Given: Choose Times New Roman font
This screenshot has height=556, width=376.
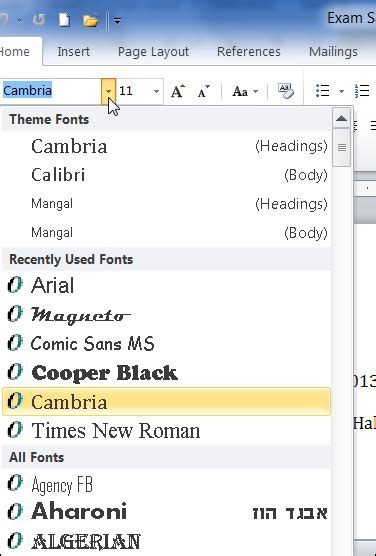Looking at the screenshot, I should (x=166, y=430).
